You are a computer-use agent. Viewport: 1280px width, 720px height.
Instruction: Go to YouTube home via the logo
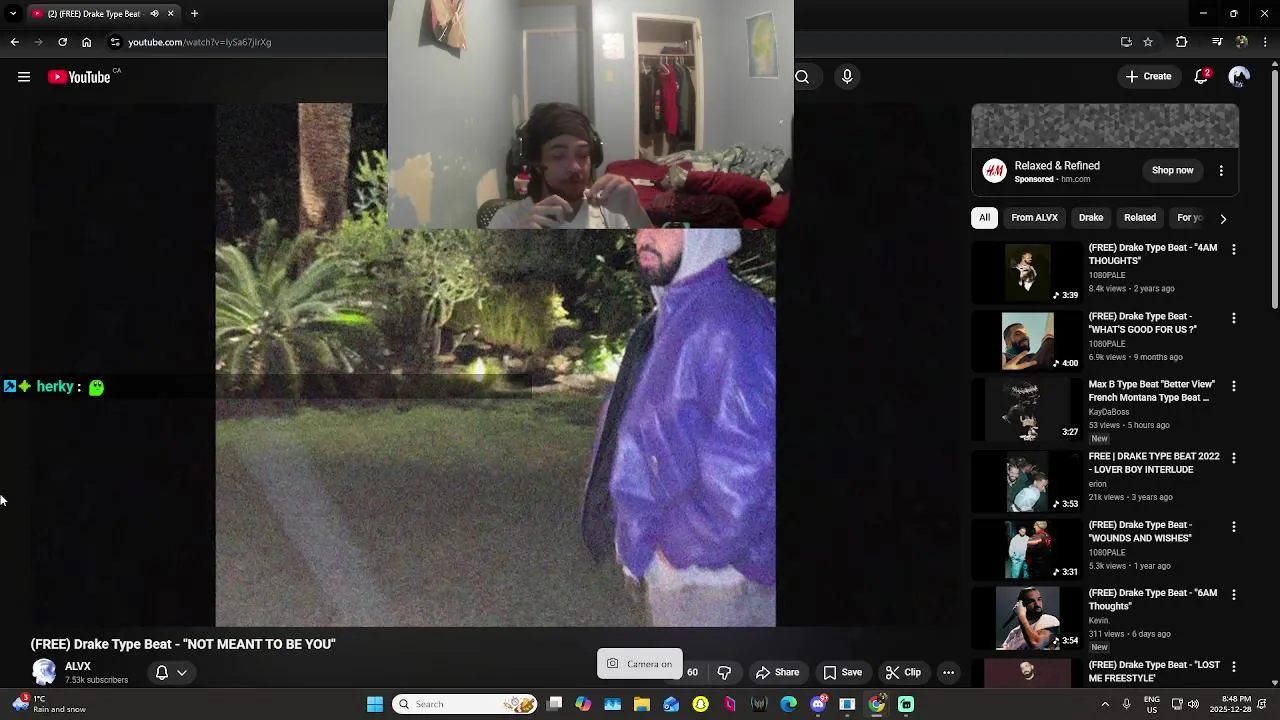tap(79, 77)
